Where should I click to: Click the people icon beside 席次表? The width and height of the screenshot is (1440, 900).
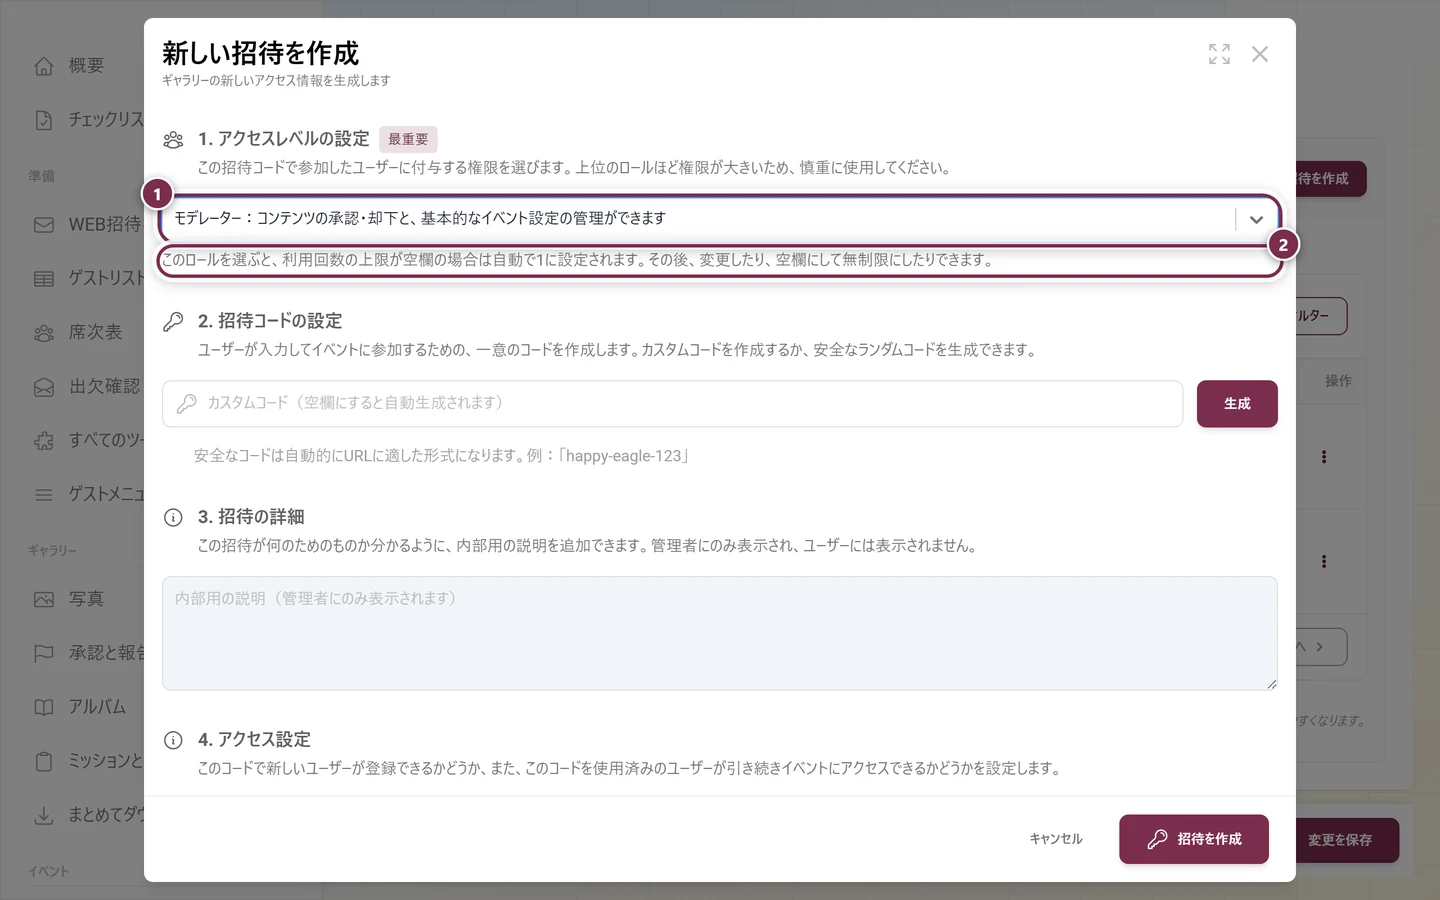tap(44, 333)
